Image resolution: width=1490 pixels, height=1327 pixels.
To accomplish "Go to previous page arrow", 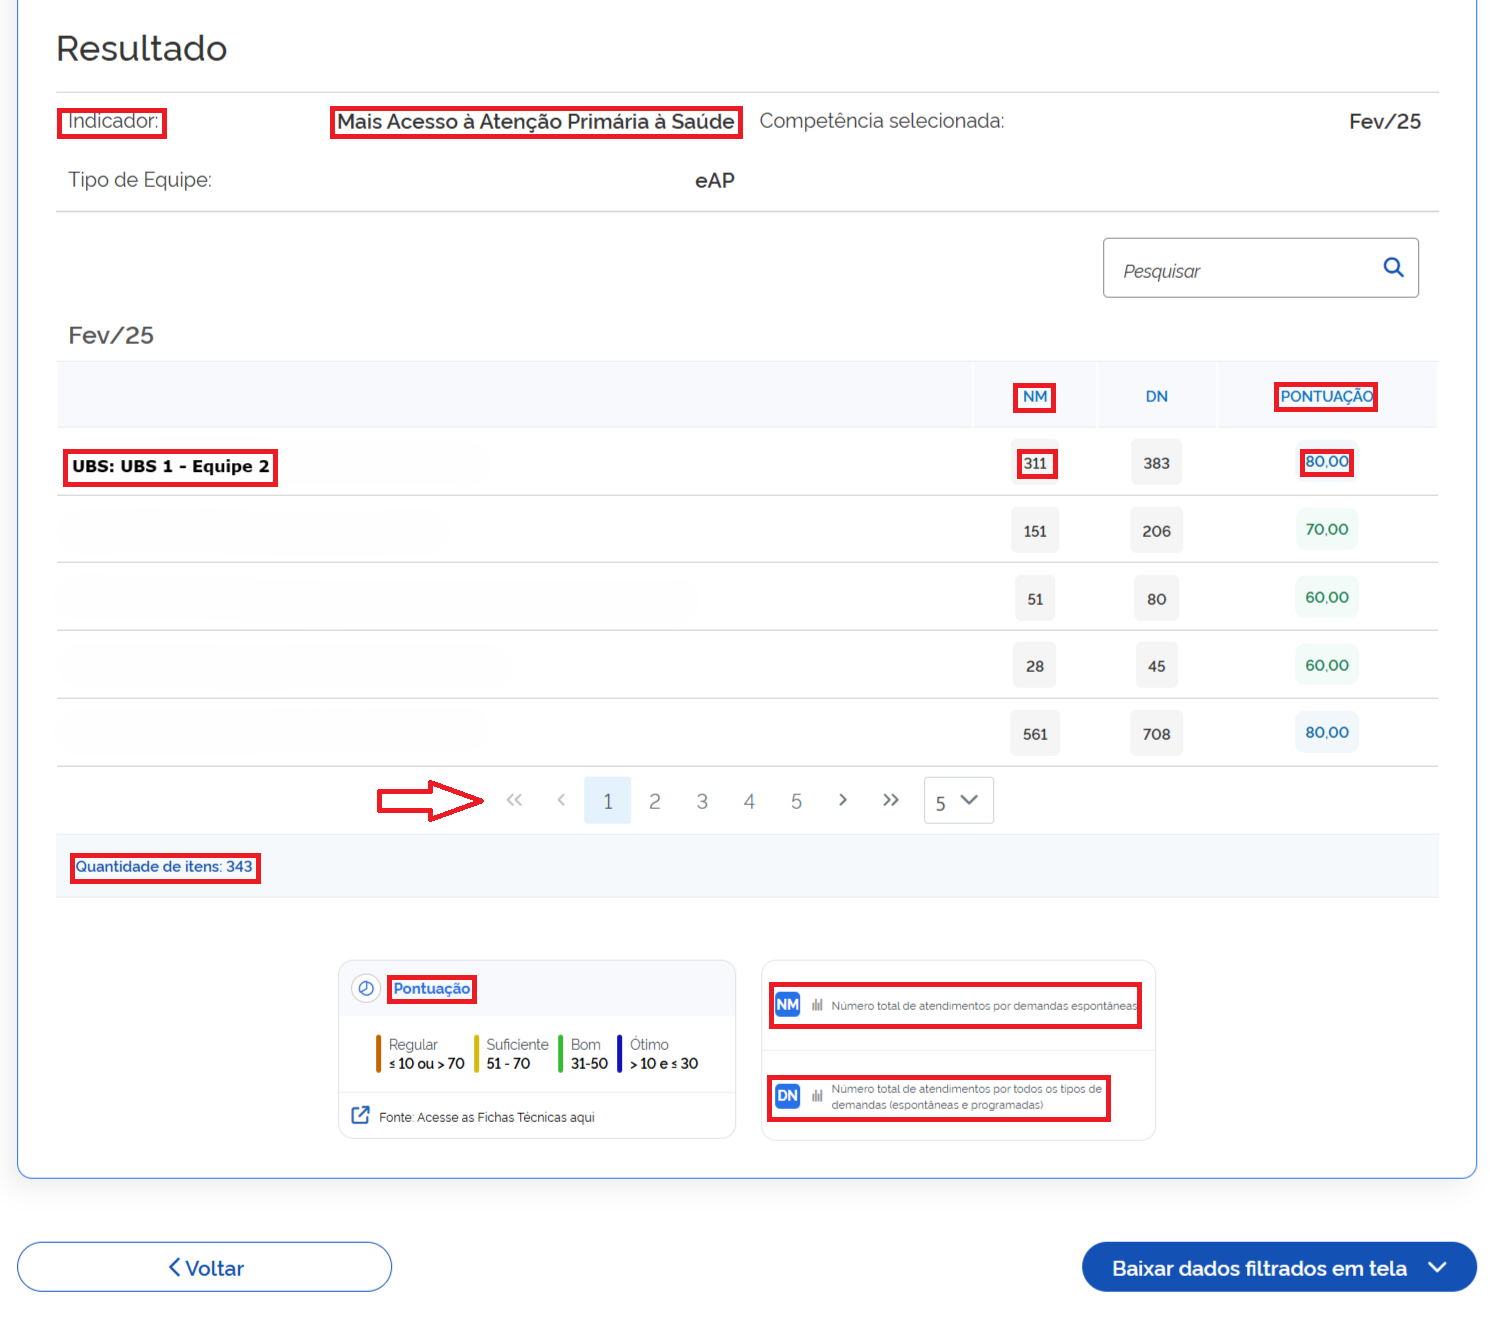I will pos(561,800).
